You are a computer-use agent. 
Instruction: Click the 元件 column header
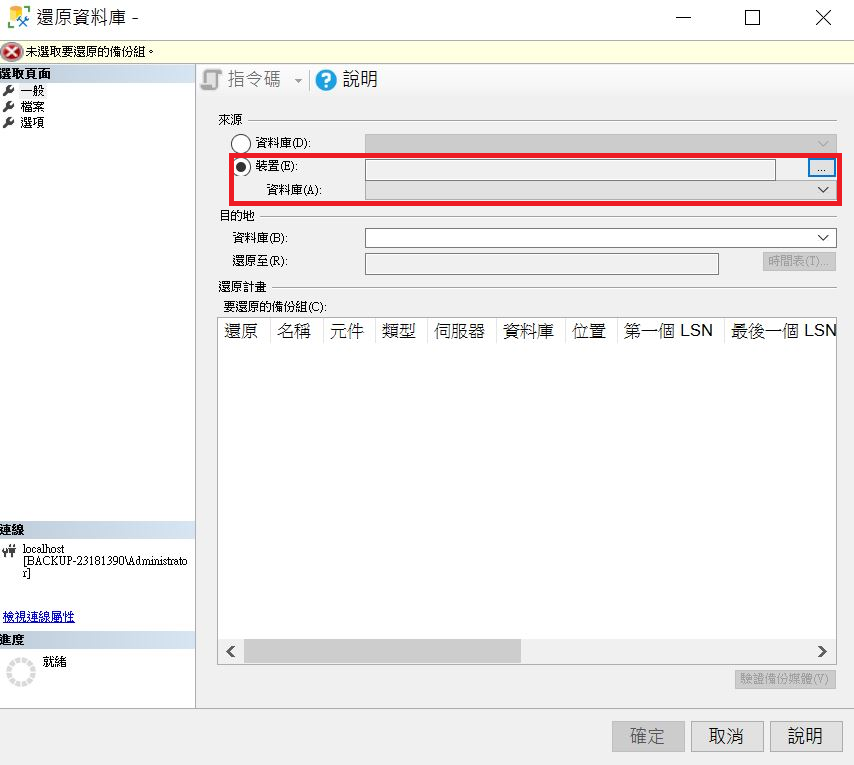pos(347,331)
